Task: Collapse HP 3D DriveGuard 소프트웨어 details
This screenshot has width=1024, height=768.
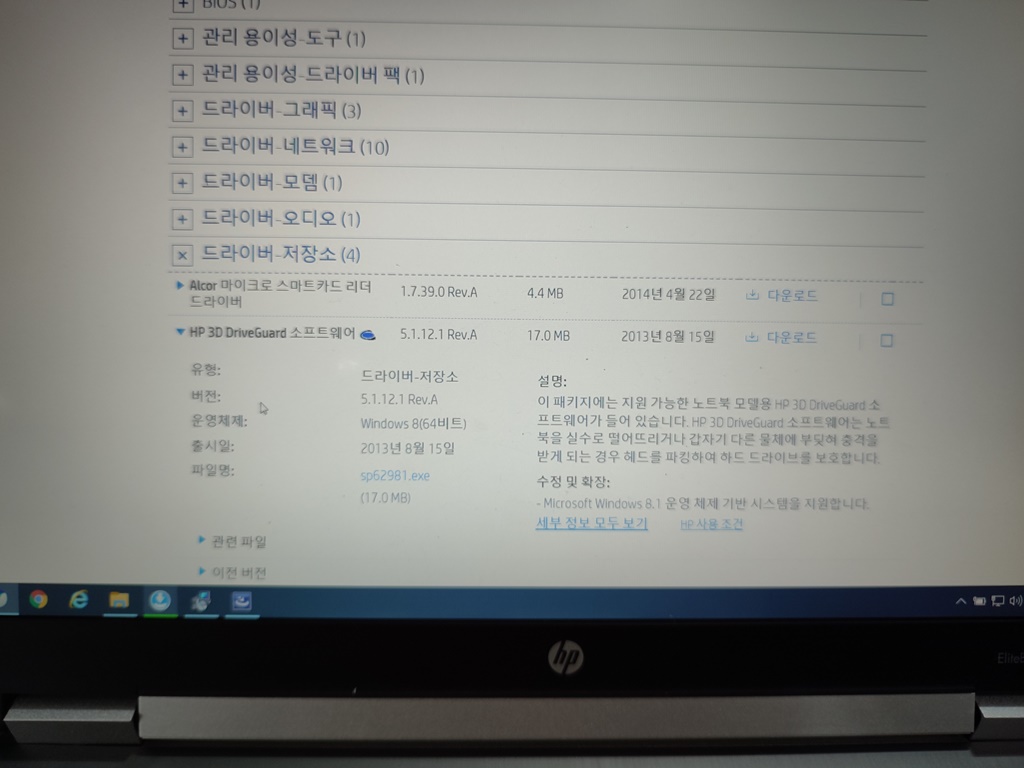Action: point(180,332)
